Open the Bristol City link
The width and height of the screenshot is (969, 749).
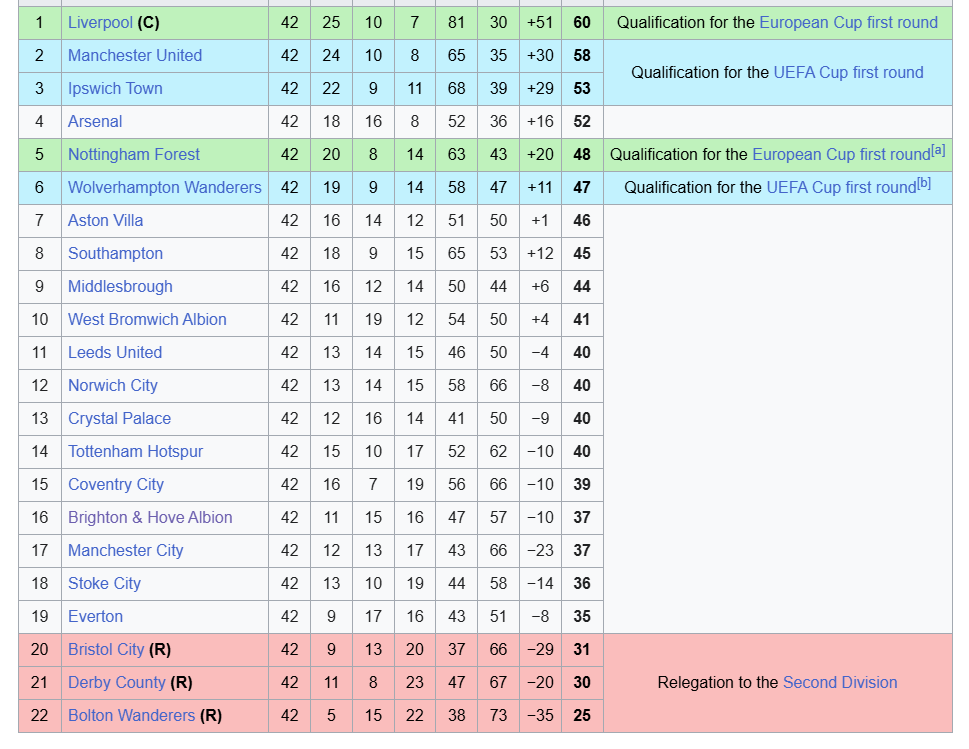pos(106,650)
